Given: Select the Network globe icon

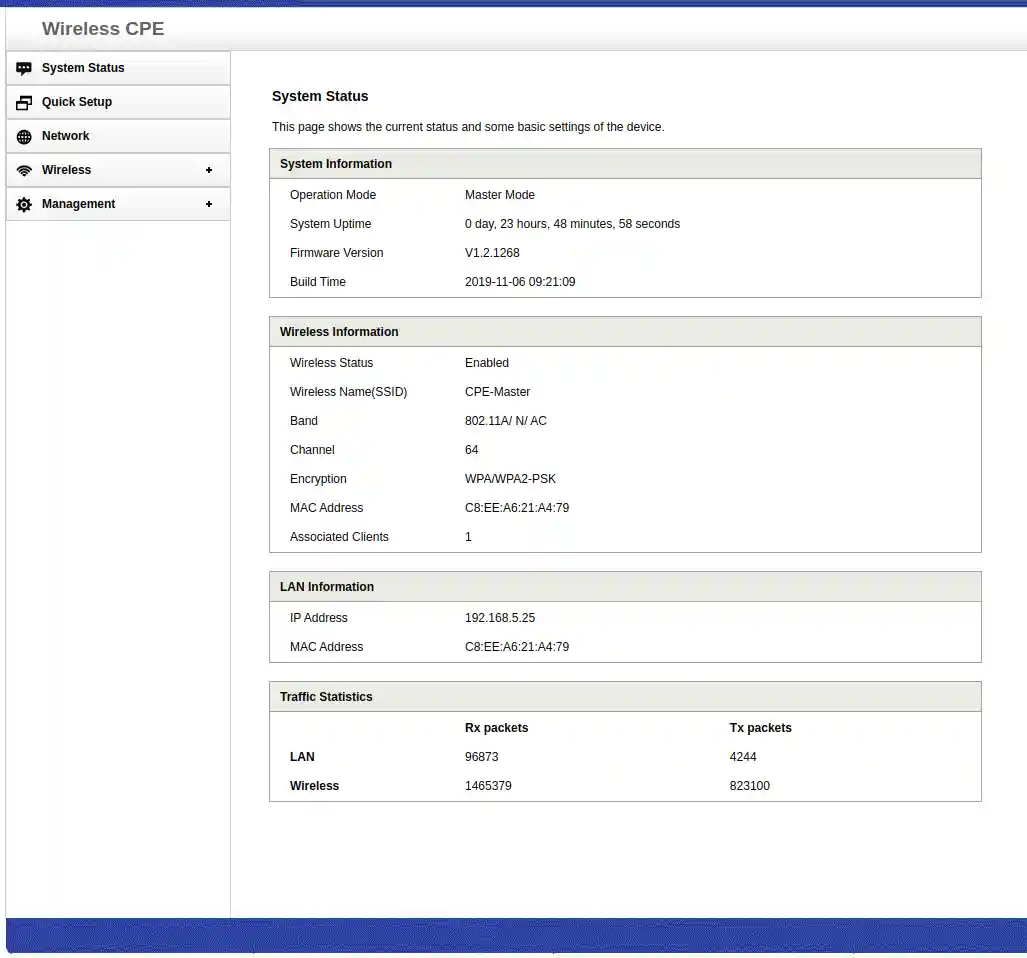Looking at the screenshot, I should [23, 136].
